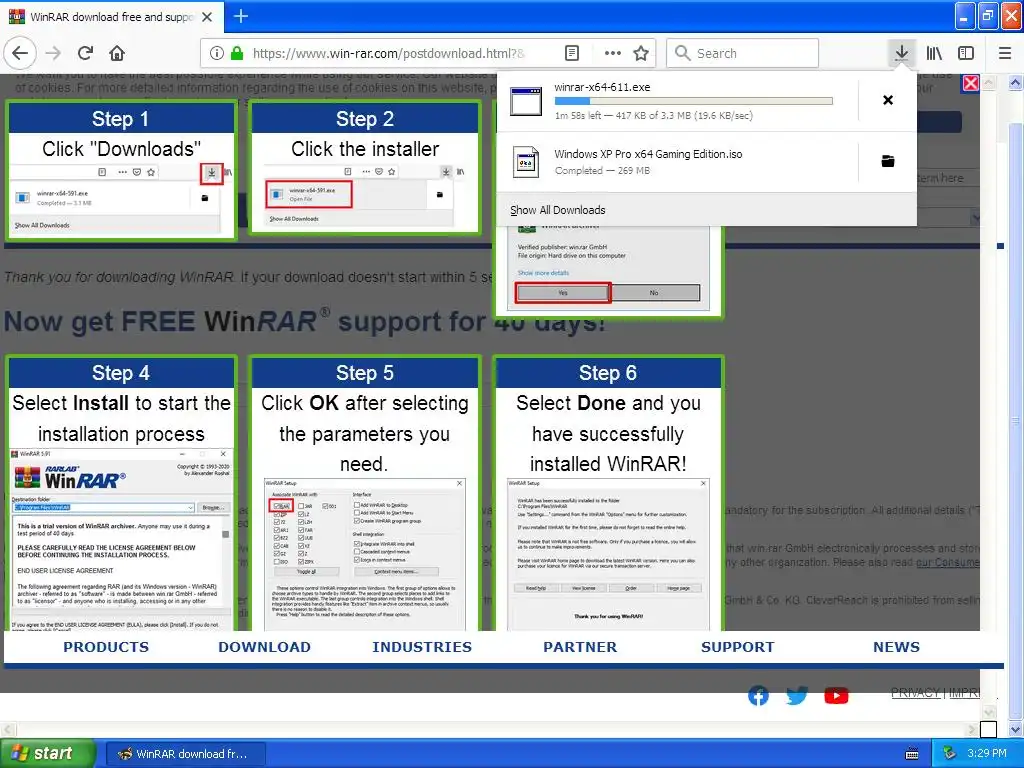Reload the current page

tap(86, 53)
